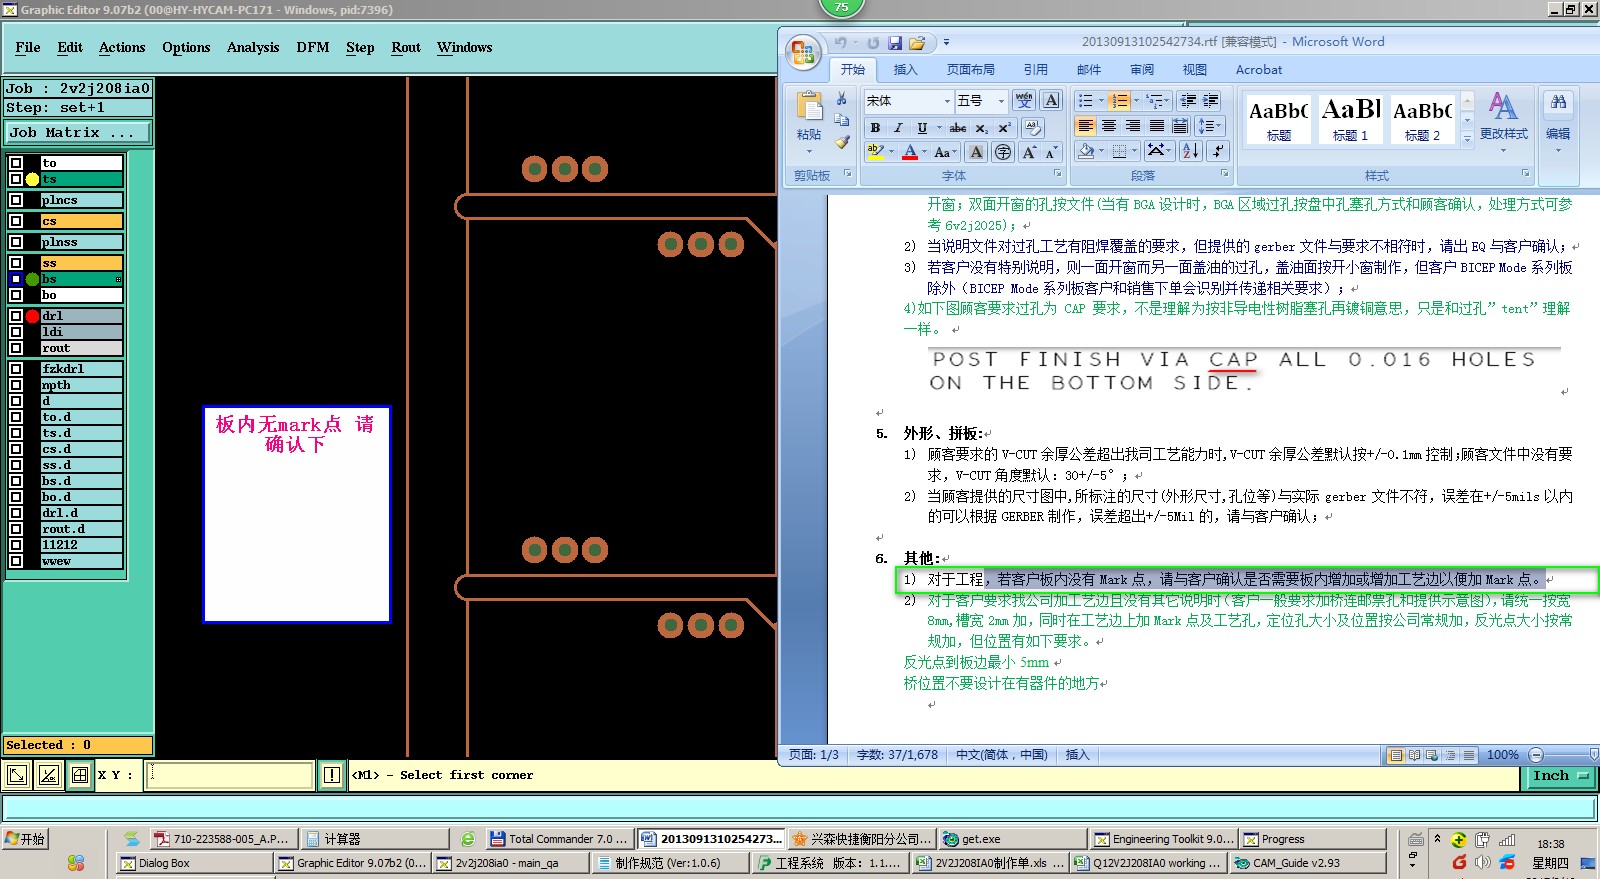Viewport: 1600px width, 879px height.
Task: Open the Actions menu in Graphic Editor
Action: (x=122, y=47)
